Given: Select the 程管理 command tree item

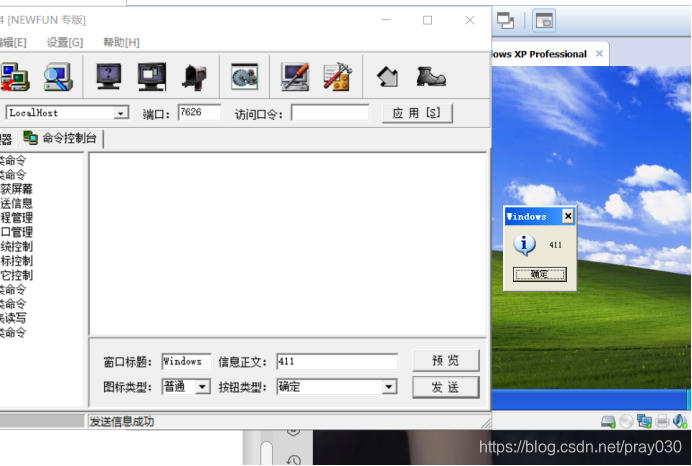Looking at the screenshot, I should (16, 218).
